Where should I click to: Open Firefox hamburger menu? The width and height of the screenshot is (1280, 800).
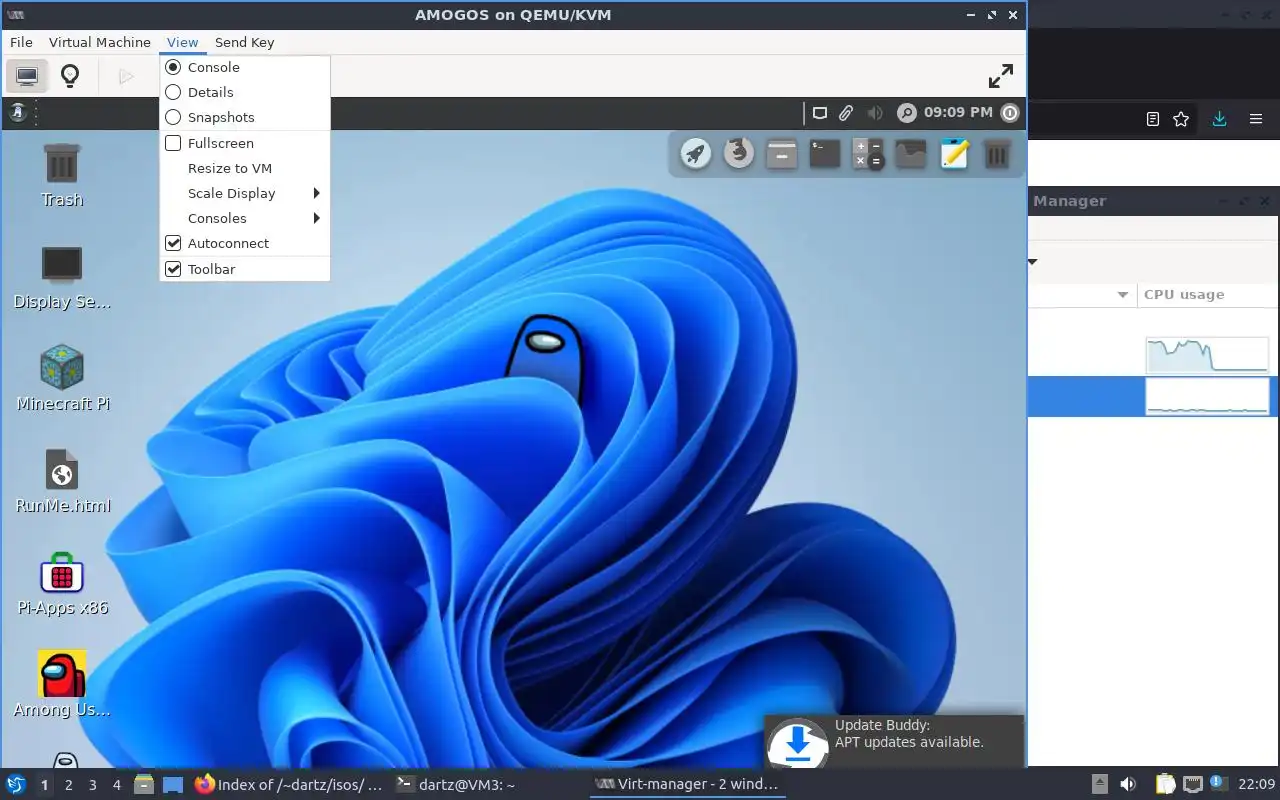pyautogui.click(x=1256, y=119)
